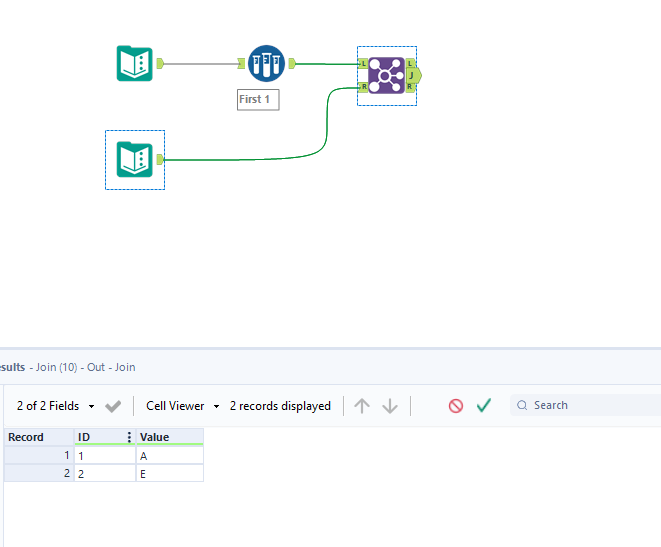Open the Cell Viewer dropdown
Image resolution: width=661 pixels, height=547 pixels.
[183, 406]
